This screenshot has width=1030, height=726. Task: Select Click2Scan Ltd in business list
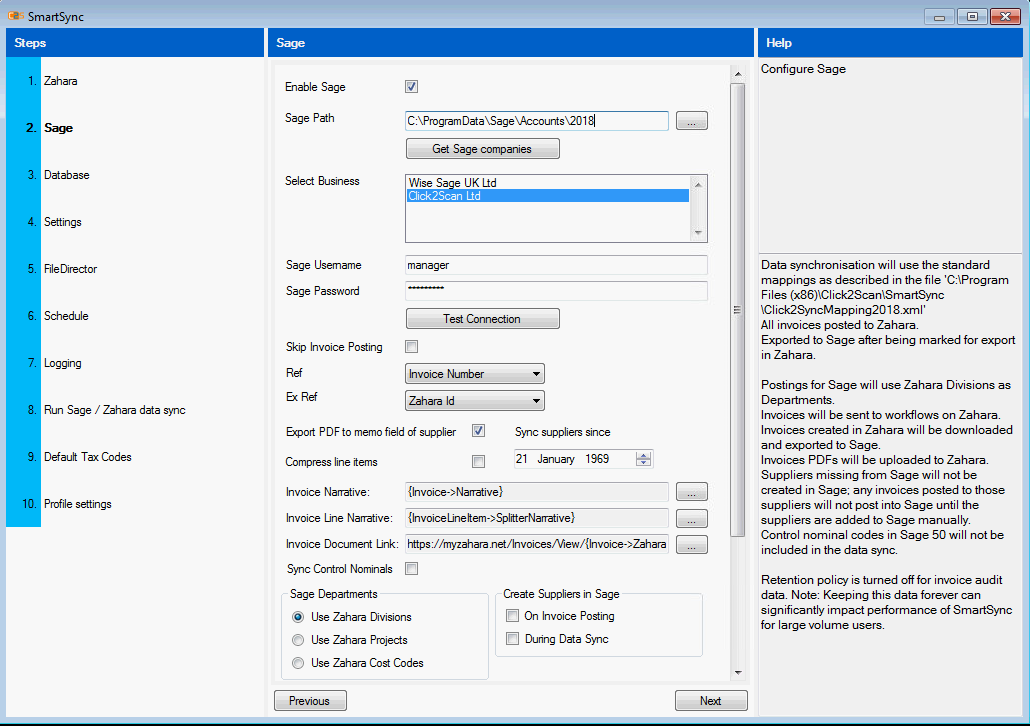tap(549, 196)
